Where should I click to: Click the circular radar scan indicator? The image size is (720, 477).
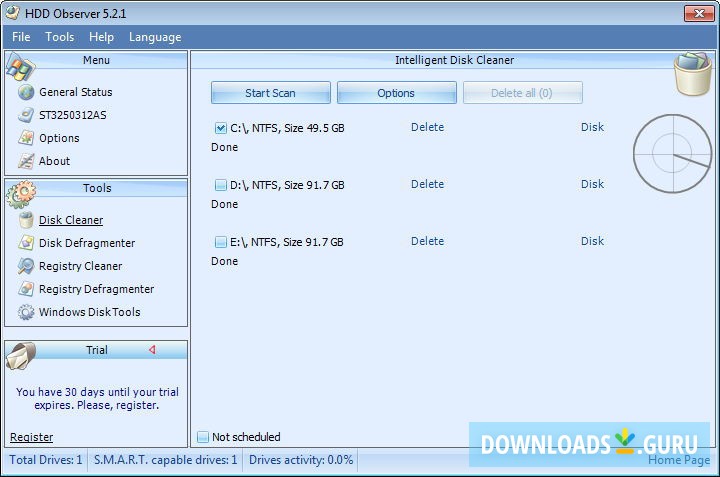click(673, 153)
